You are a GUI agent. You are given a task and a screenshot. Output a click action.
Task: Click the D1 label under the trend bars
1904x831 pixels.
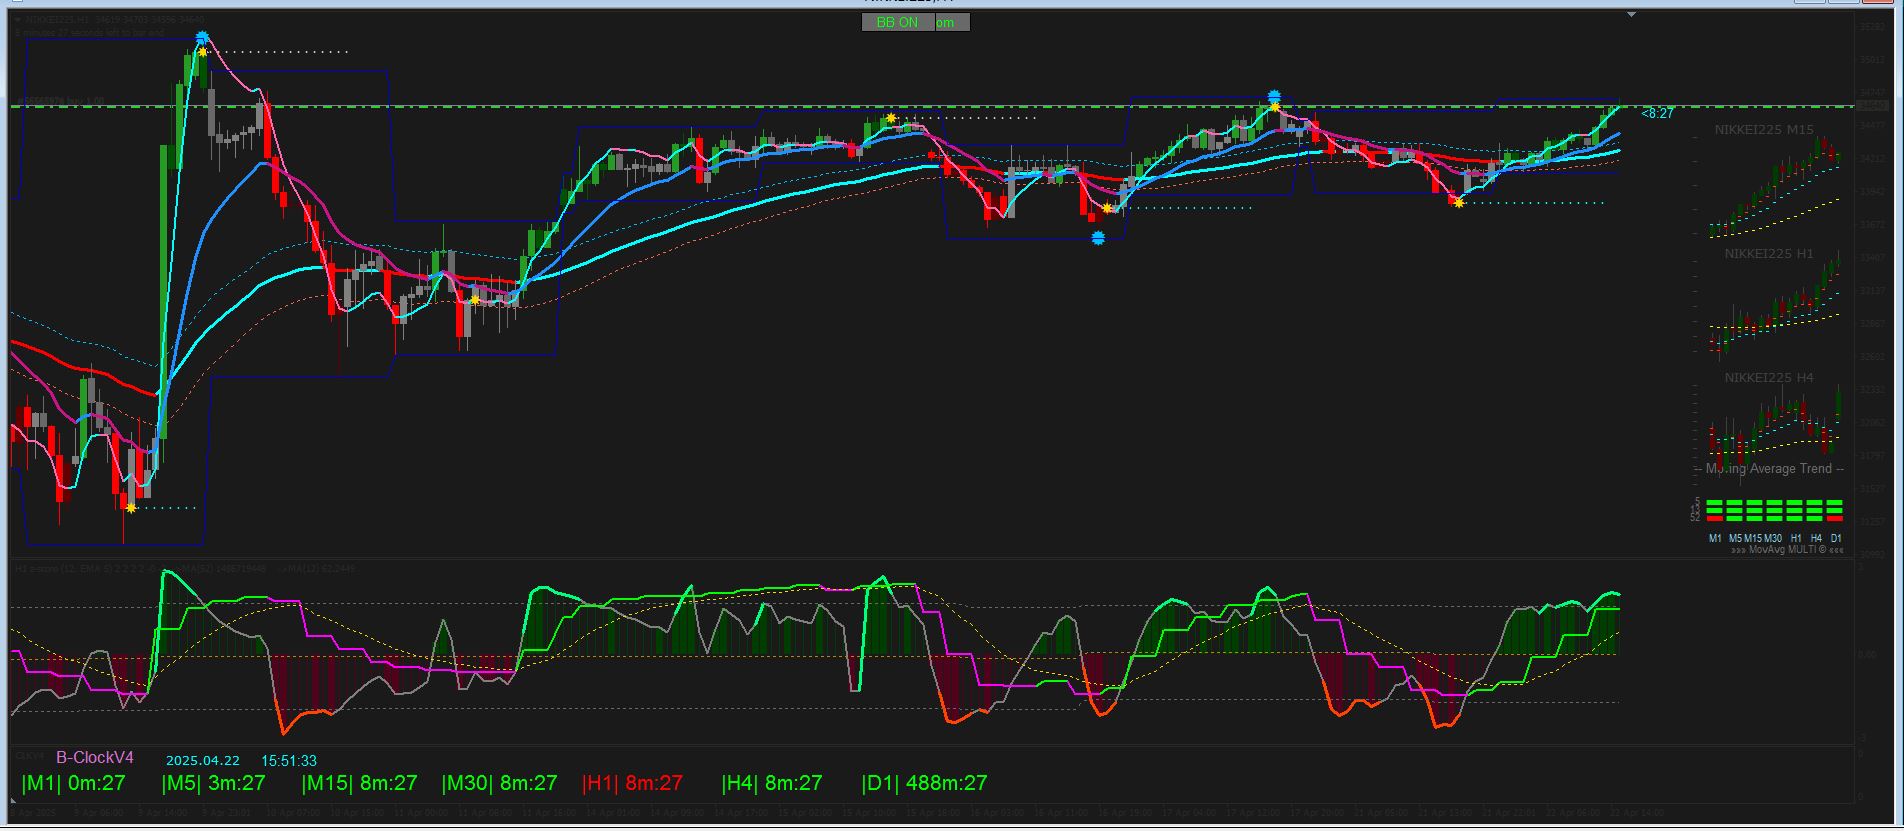coord(1836,538)
